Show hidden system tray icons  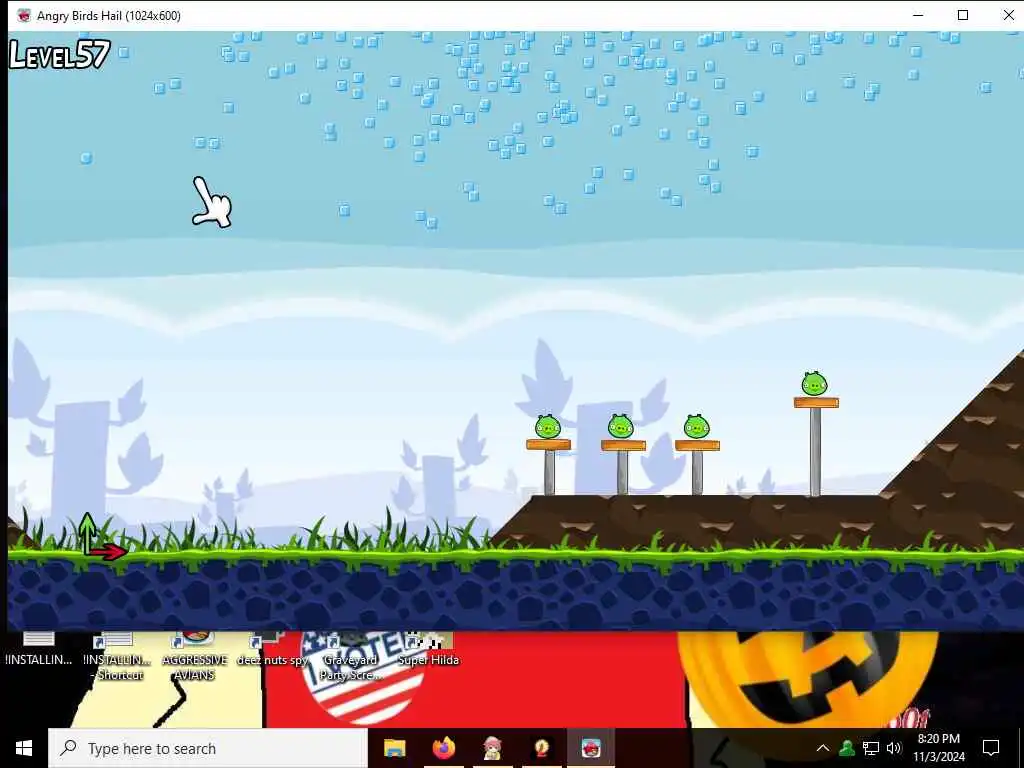(x=823, y=748)
